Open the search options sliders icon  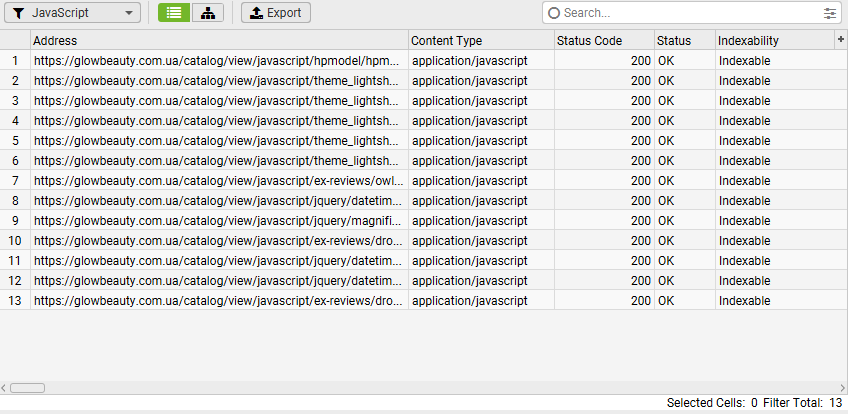click(x=830, y=13)
